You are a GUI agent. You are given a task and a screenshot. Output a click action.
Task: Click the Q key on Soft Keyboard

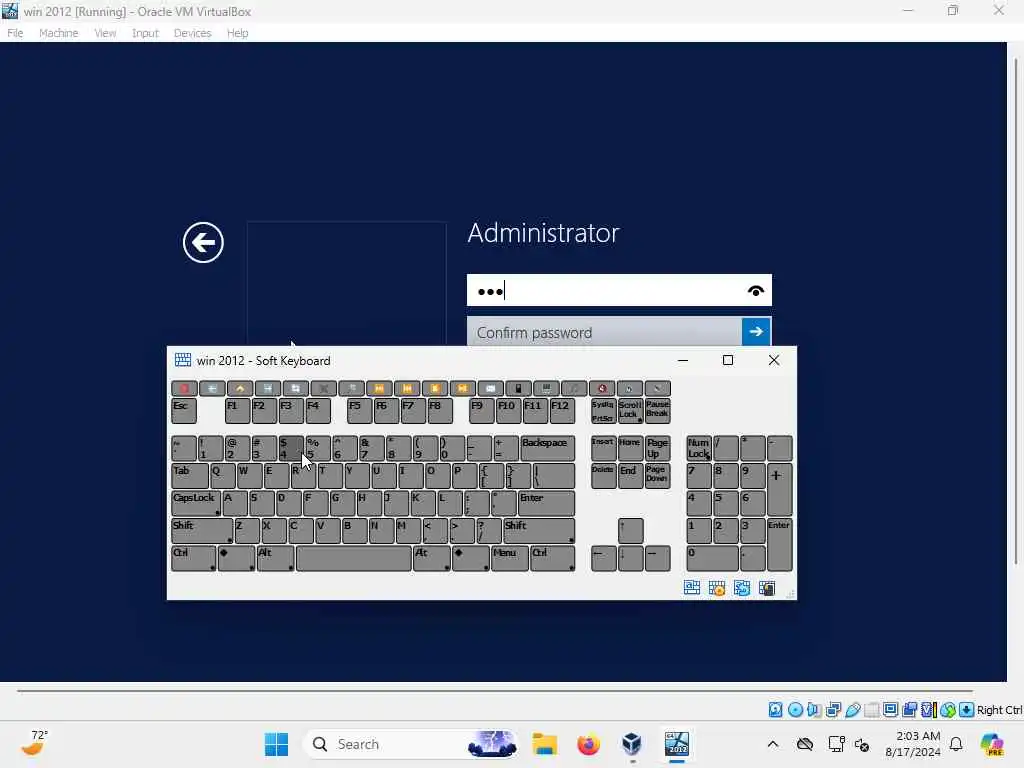point(223,476)
